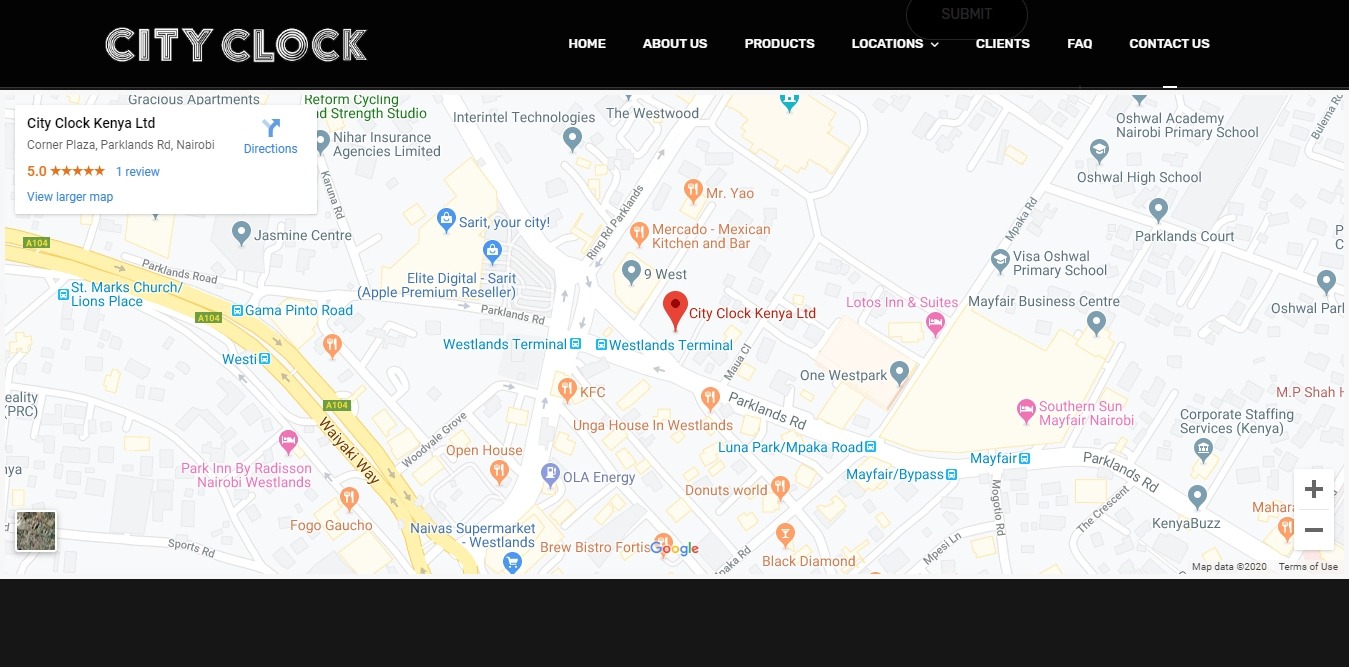
Task: Open the Products menu item
Action: (x=779, y=44)
